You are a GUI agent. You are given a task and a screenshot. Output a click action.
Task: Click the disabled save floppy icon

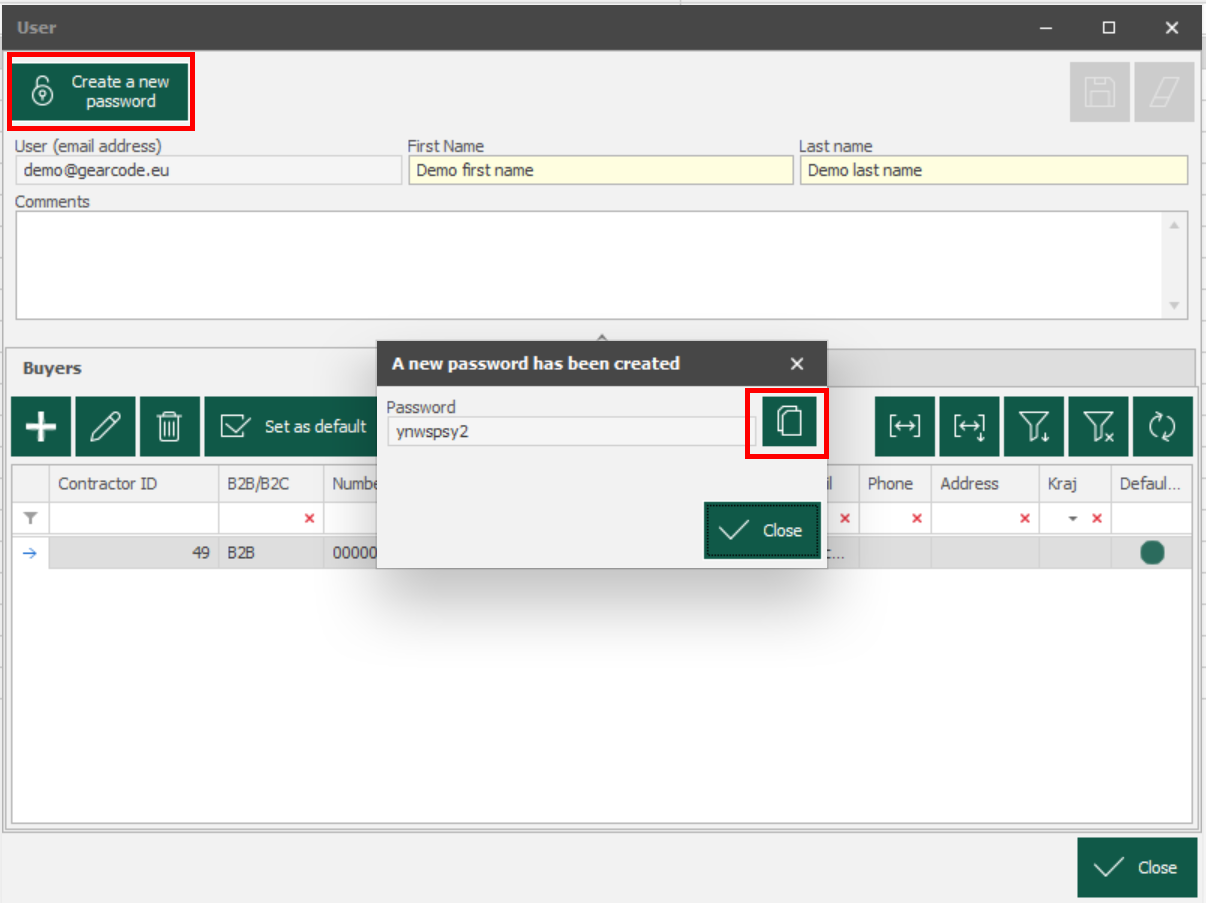pyautogui.click(x=1100, y=92)
